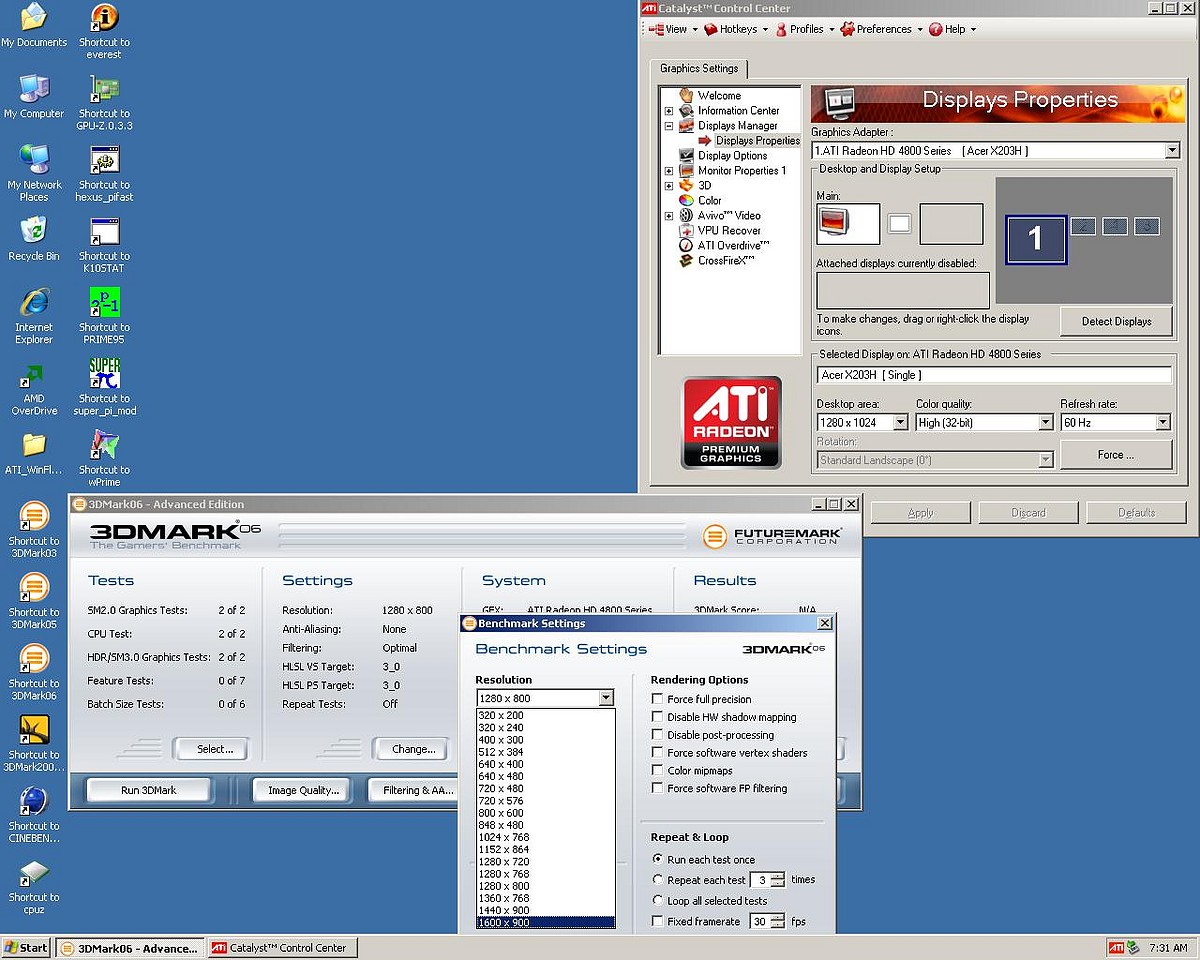Click display 1 thumbnail in Catalyst
Viewport: 1200px width, 960px height.
pyautogui.click(x=1036, y=238)
